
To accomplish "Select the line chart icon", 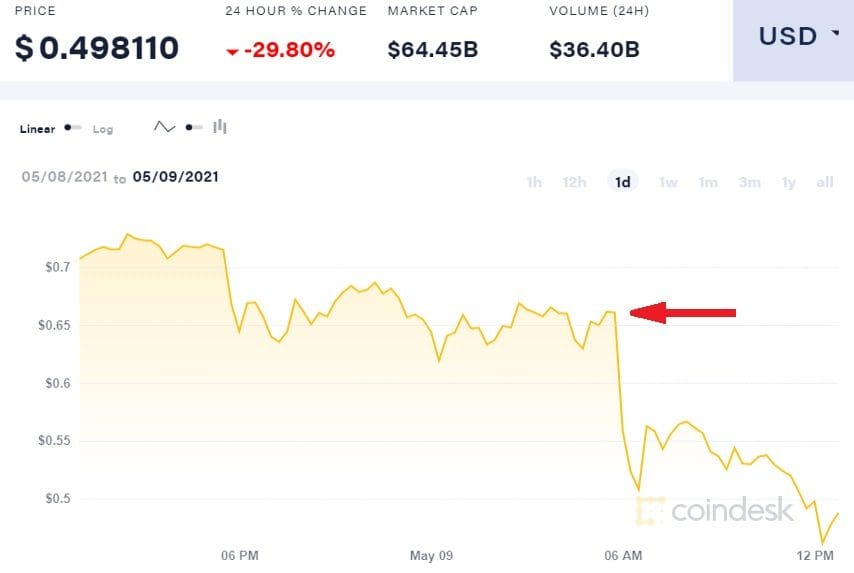I will click(164, 127).
